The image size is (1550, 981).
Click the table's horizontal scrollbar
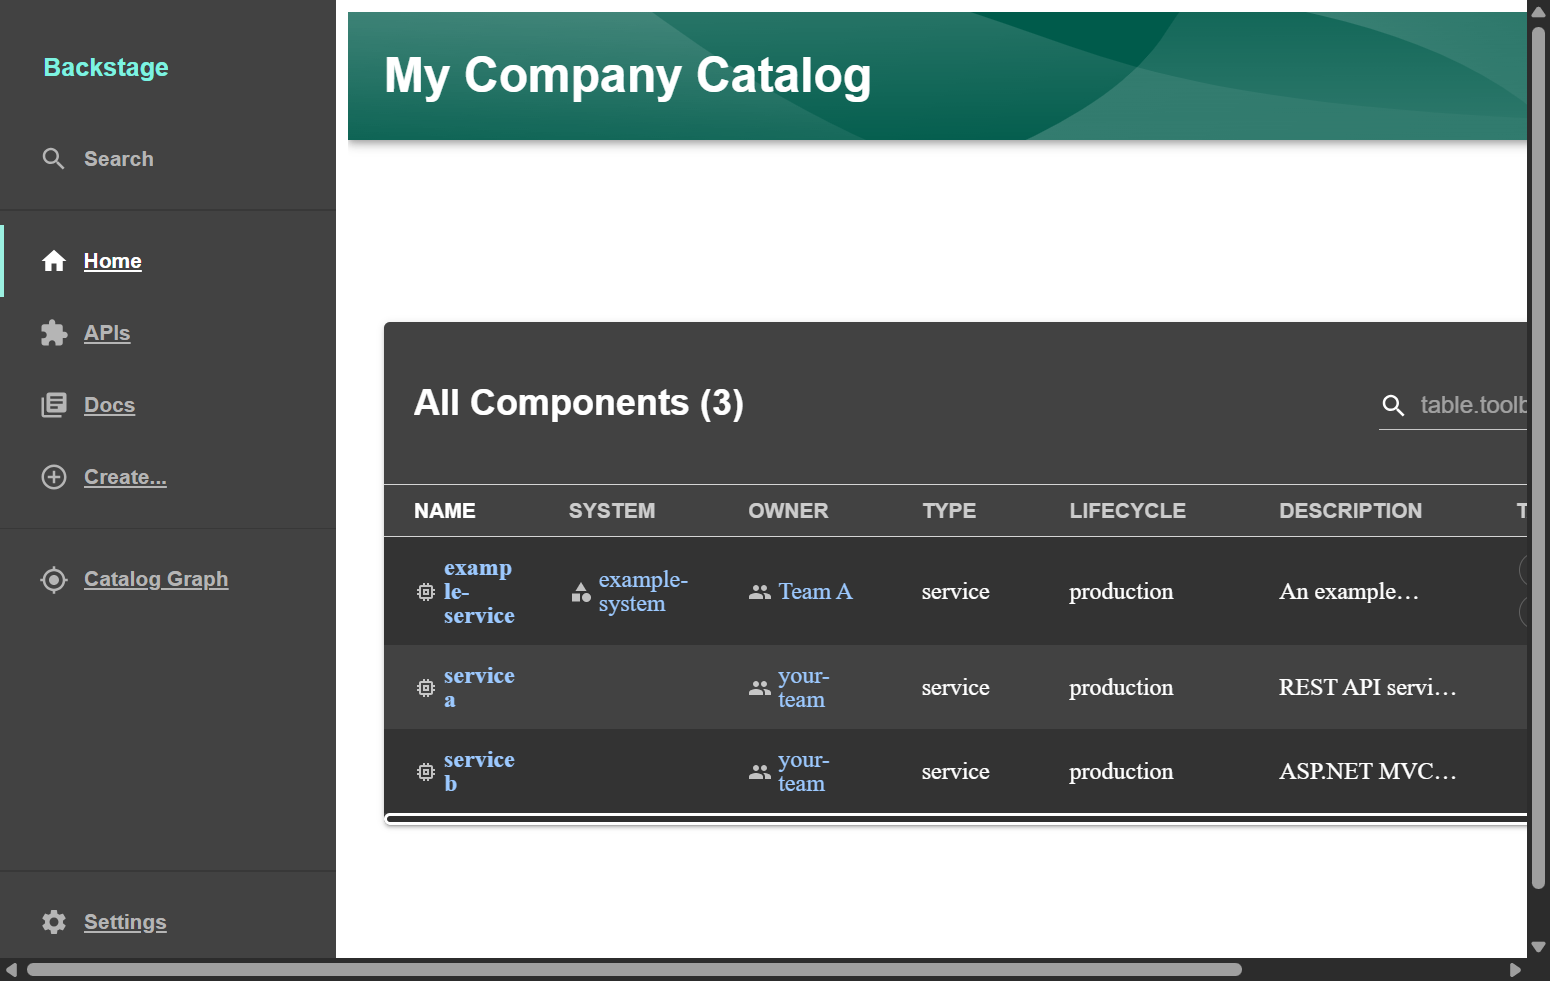(x=956, y=819)
